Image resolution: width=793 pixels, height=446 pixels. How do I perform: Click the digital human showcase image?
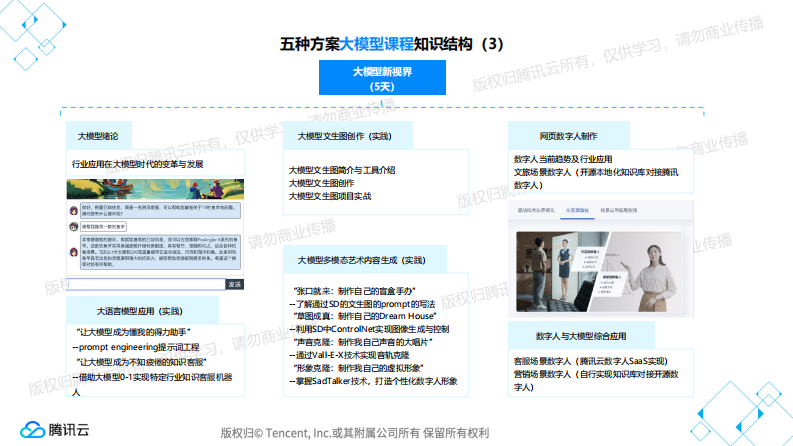click(x=598, y=272)
